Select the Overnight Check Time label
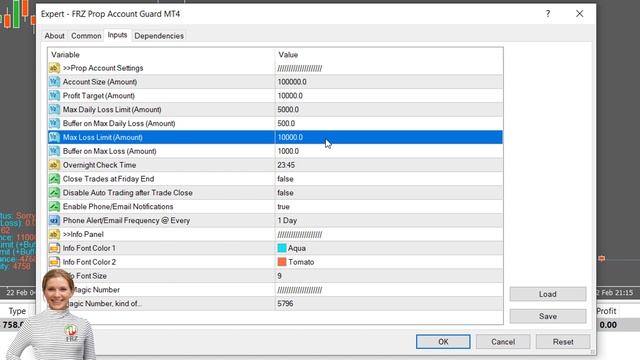The image size is (640, 360). coord(99,165)
